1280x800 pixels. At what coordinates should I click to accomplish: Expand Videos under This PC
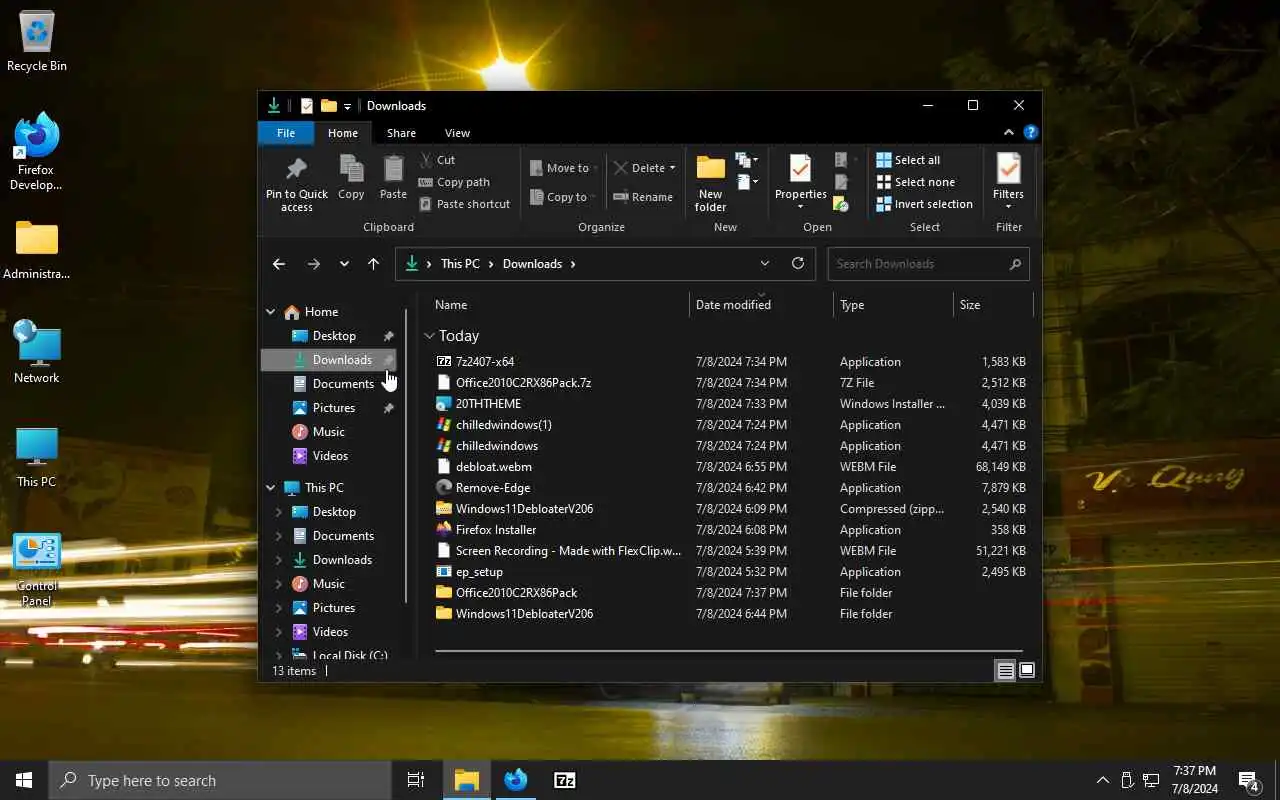click(279, 632)
